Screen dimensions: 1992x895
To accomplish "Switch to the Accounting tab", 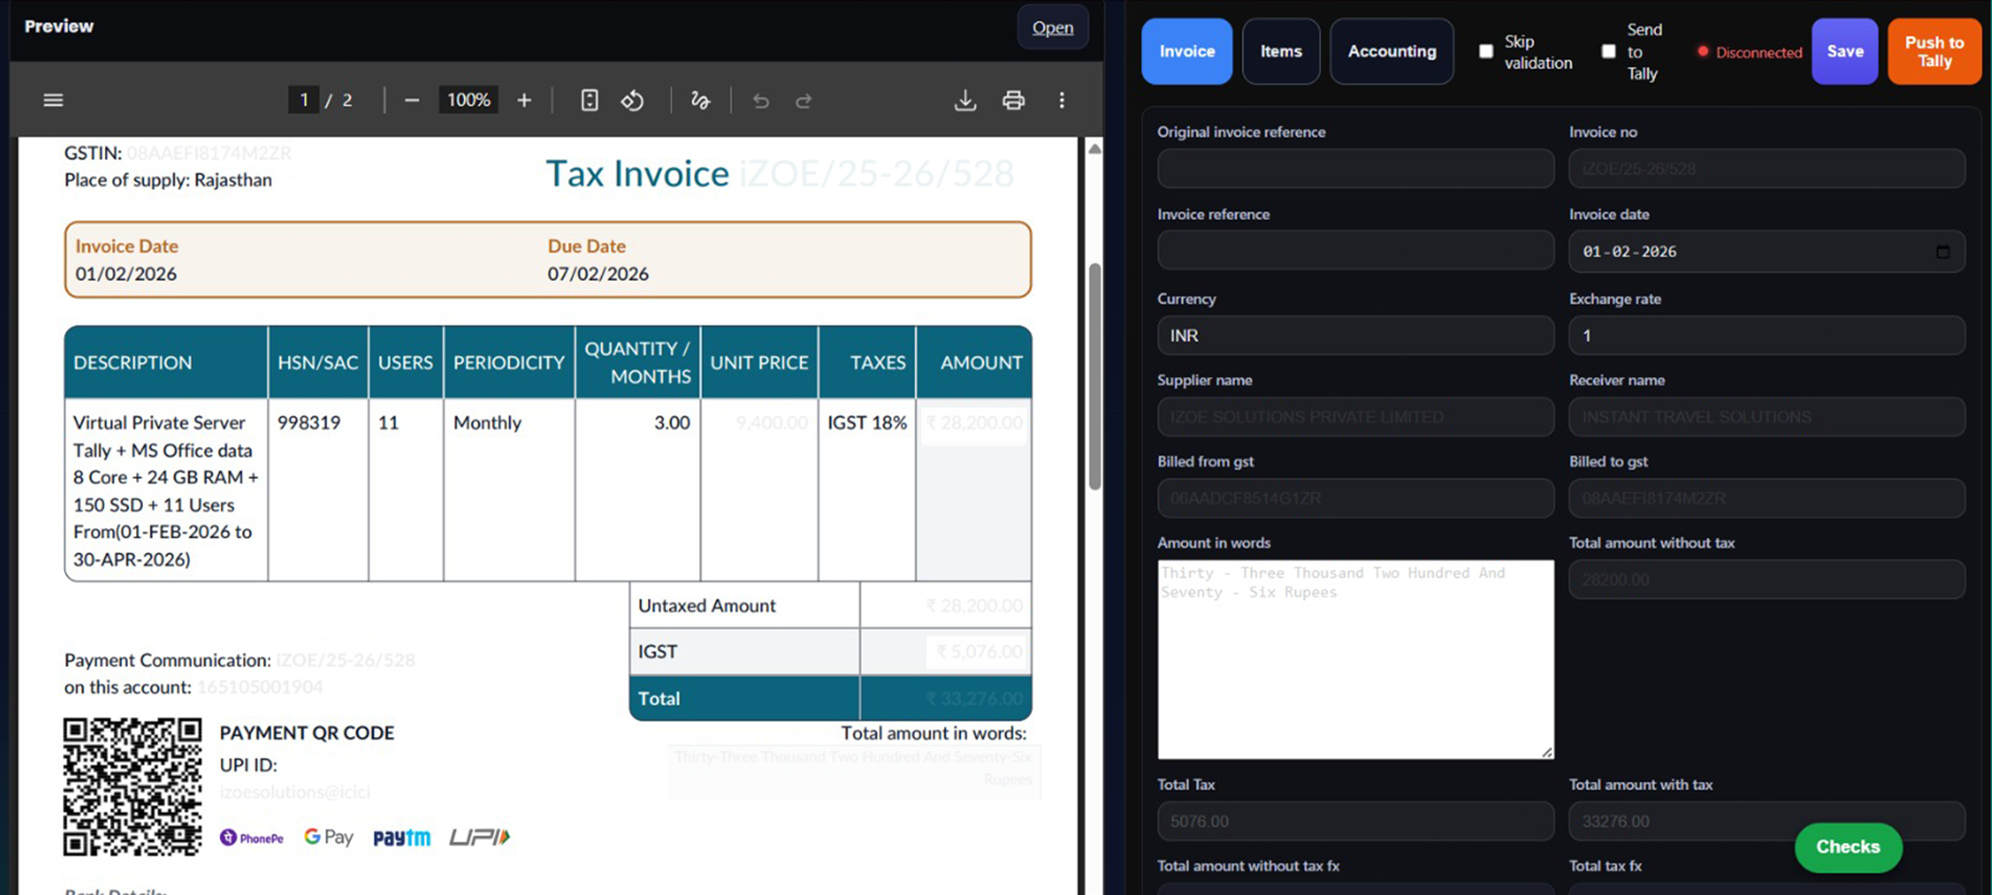I will click(1392, 51).
